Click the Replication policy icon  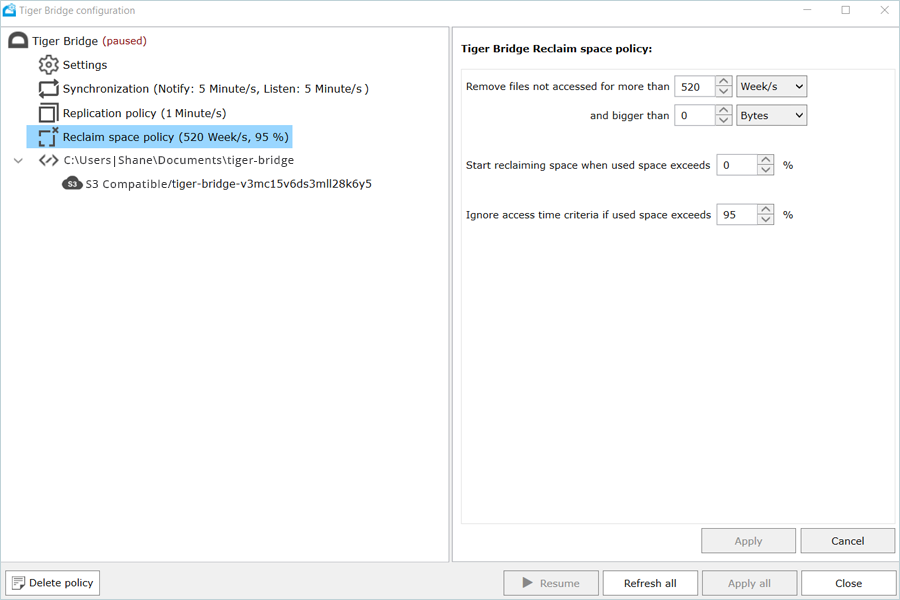tap(48, 113)
